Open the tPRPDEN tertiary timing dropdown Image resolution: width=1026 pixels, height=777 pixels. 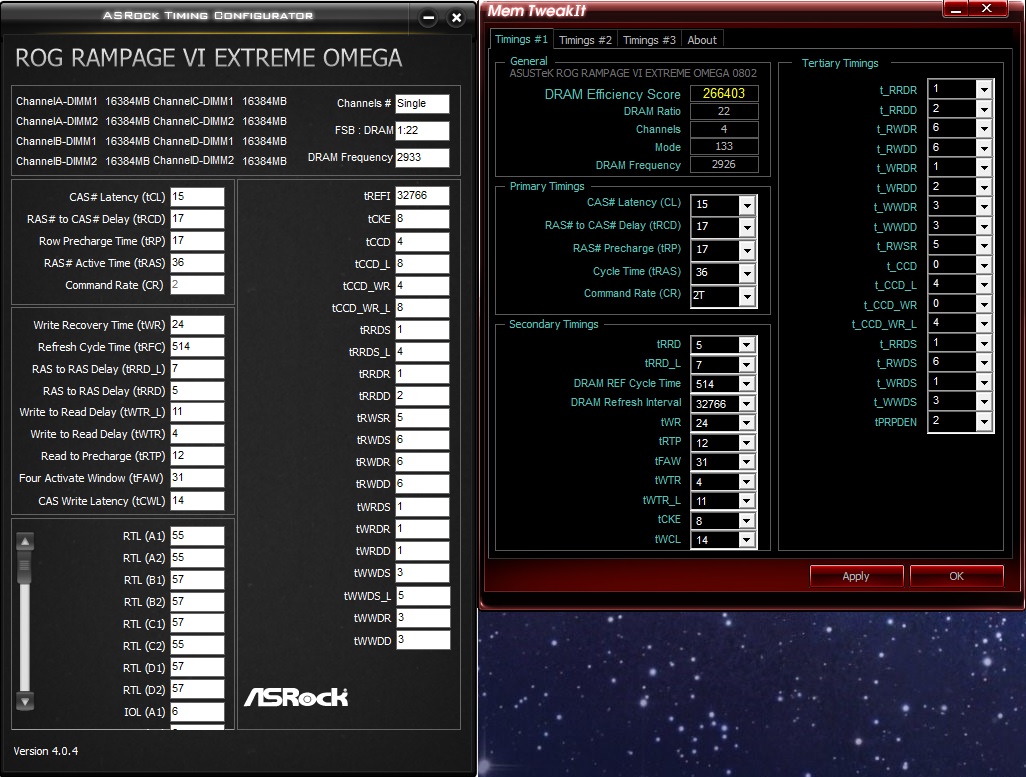pyautogui.click(x=984, y=422)
